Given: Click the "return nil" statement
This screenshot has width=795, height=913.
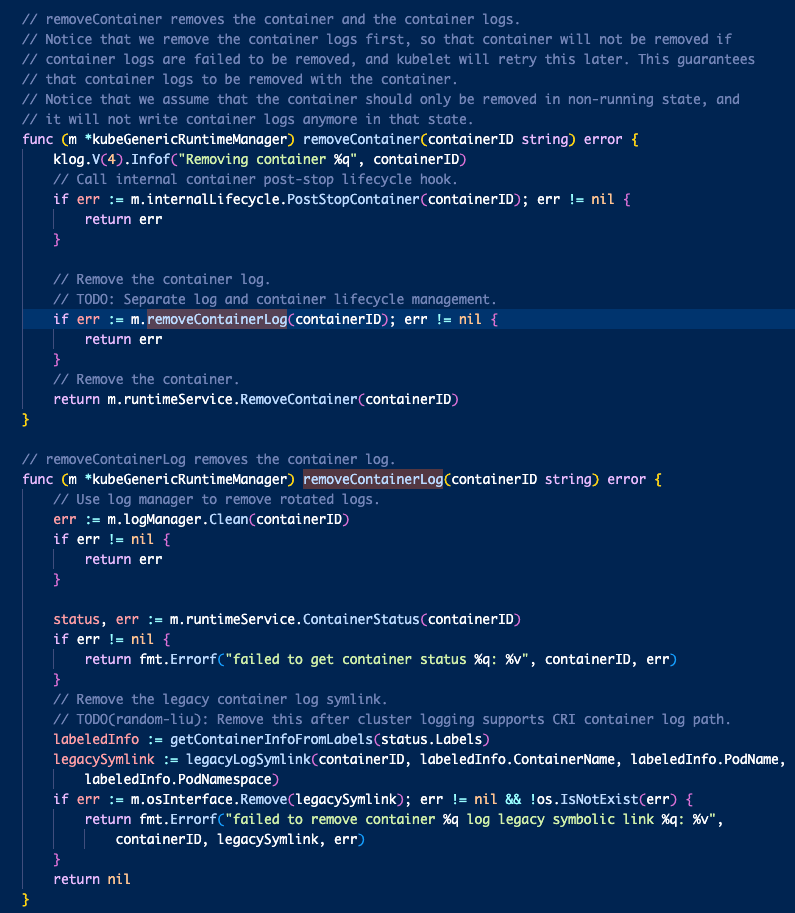Looking at the screenshot, I should [92, 879].
